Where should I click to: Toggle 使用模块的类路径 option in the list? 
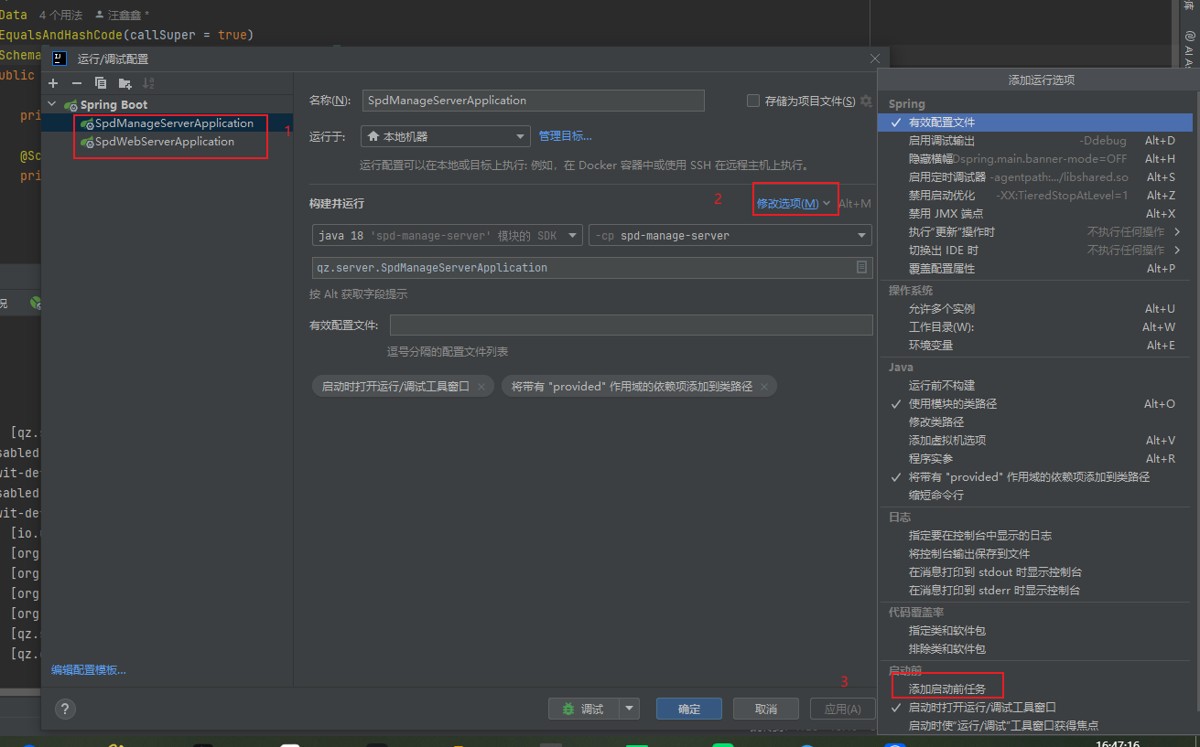952,404
